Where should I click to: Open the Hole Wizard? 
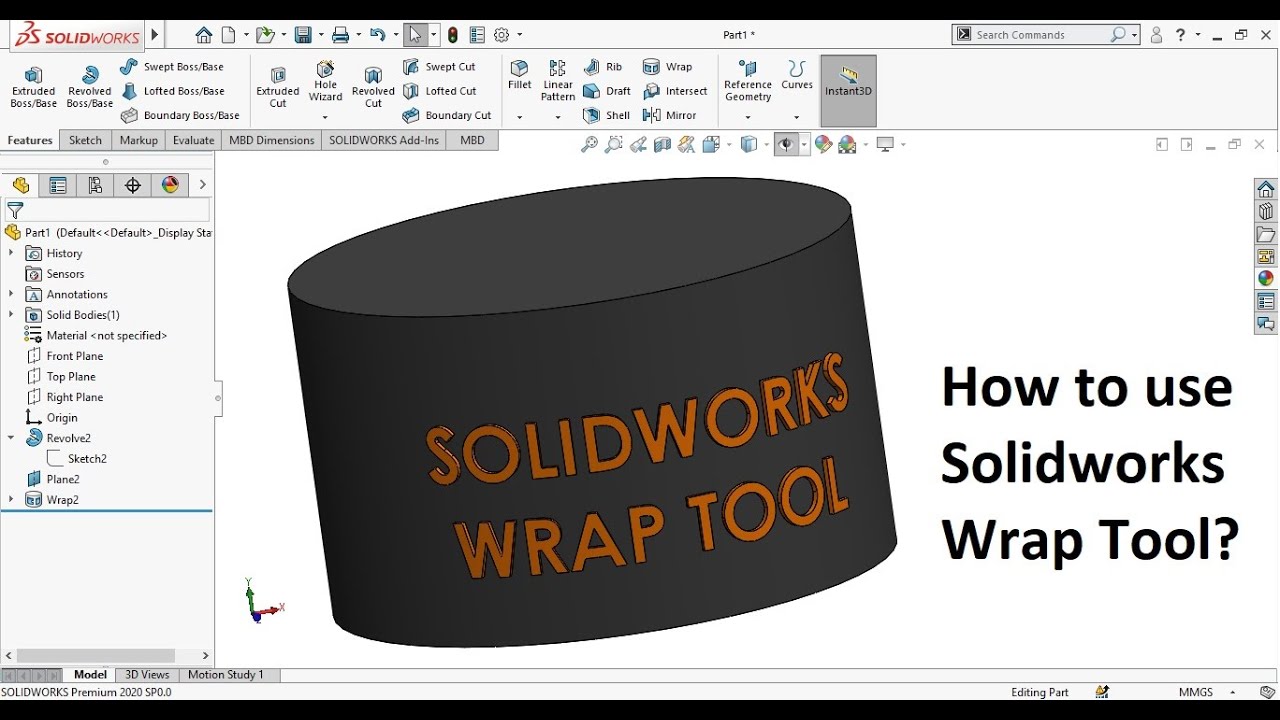[325, 82]
